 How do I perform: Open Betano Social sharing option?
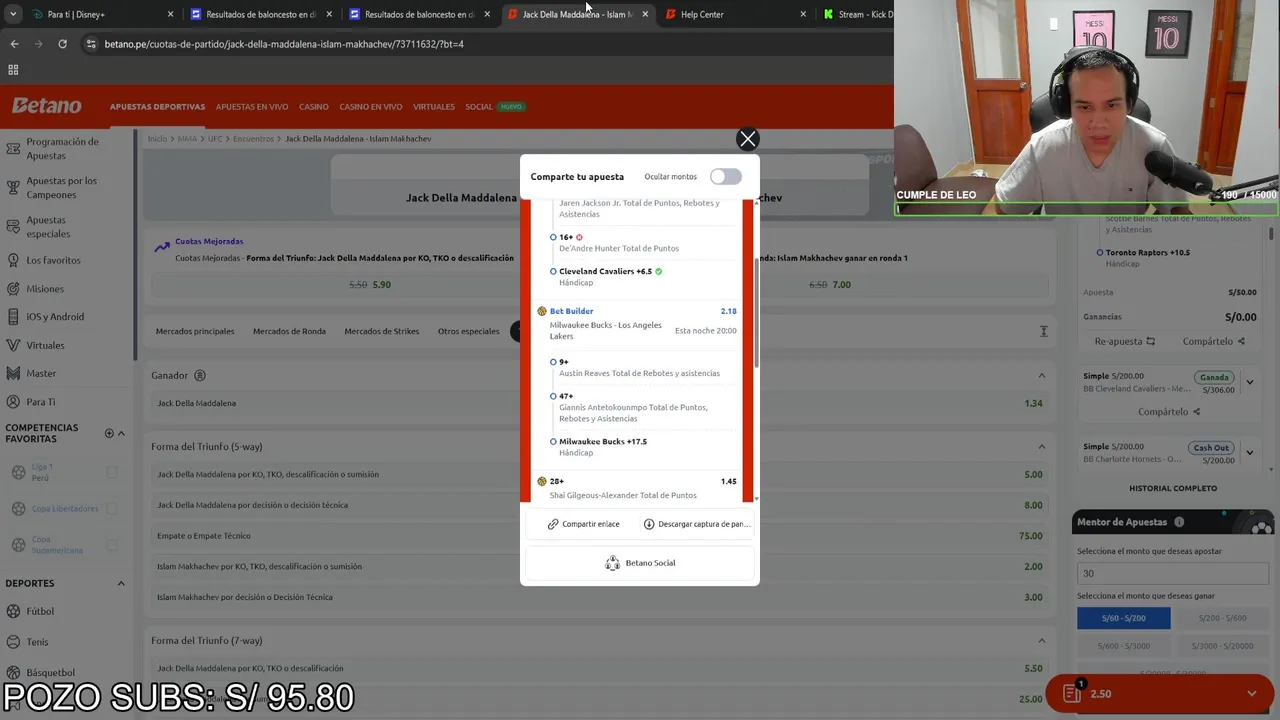point(640,563)
